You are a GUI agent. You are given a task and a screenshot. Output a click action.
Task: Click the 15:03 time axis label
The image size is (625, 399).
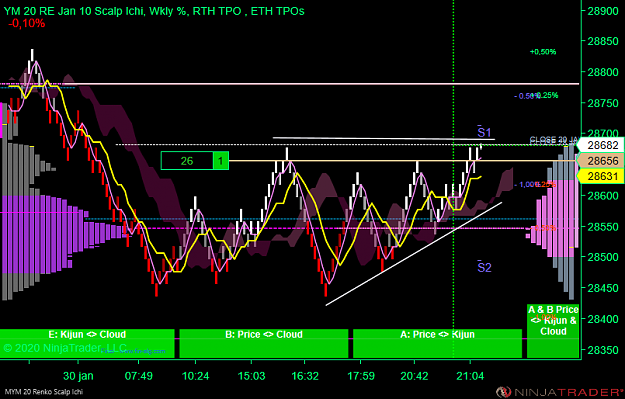[251, 376]
